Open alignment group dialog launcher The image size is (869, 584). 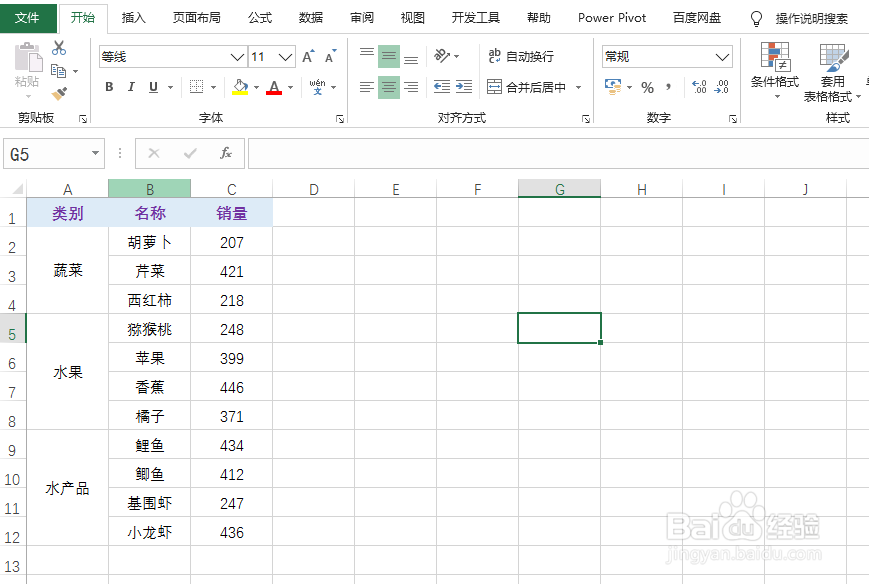coord(586,119)
